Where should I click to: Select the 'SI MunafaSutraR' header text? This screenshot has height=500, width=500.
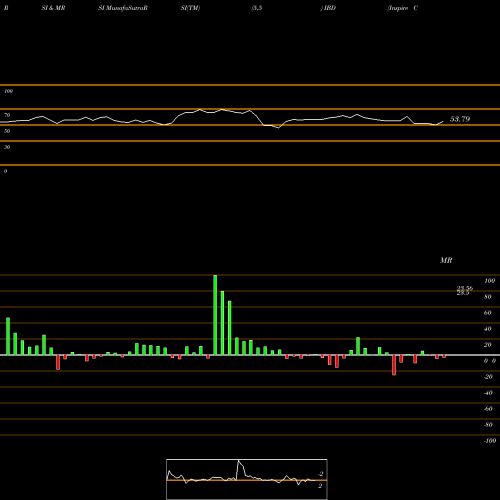(123, 8)
